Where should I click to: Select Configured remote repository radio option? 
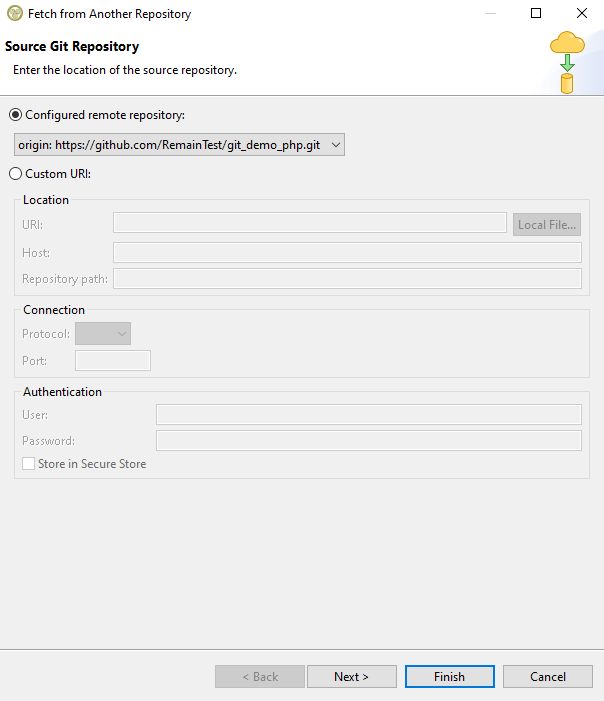pyautogui.click(x=15, y=115)
